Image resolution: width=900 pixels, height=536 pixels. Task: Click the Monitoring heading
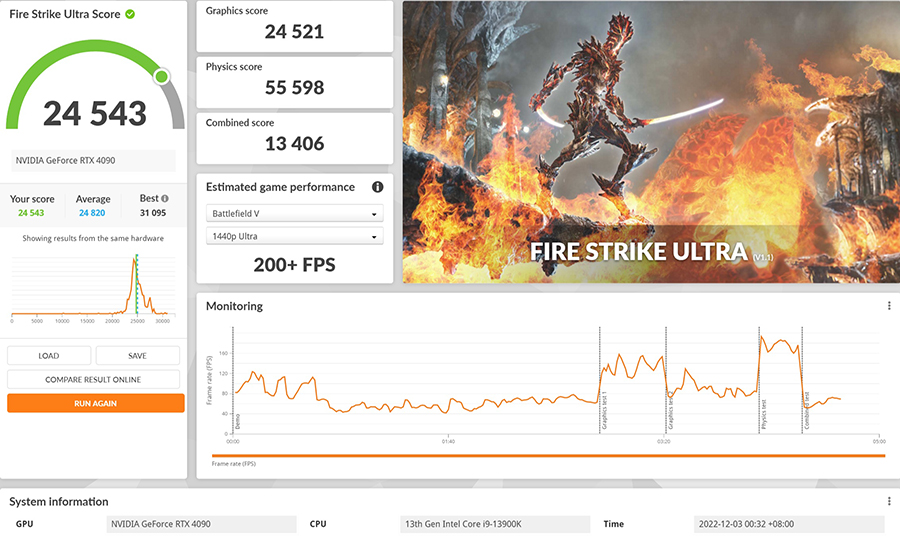point(234,306)
